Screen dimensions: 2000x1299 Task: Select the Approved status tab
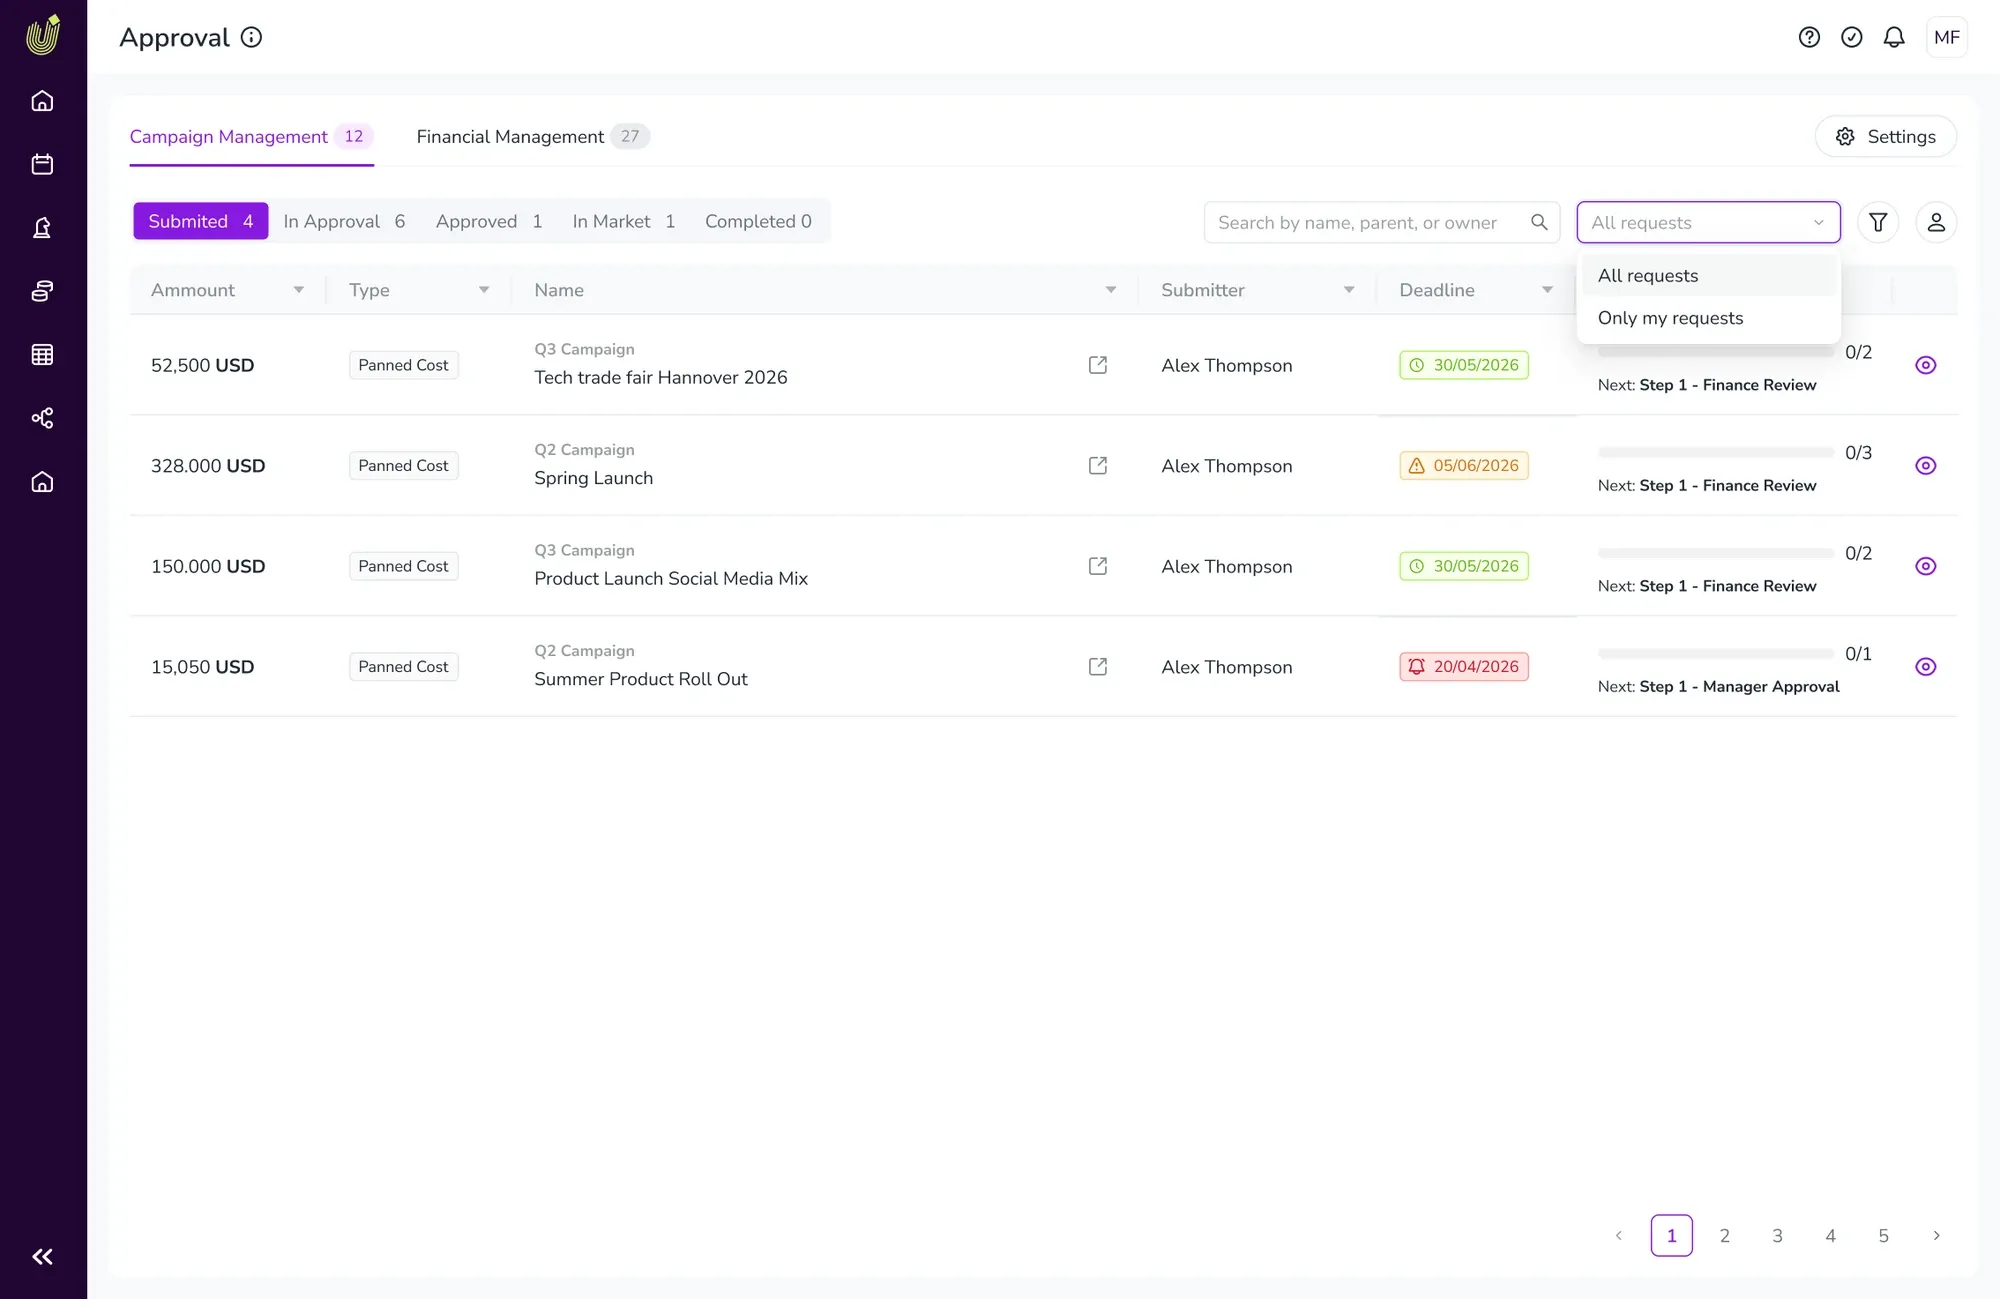(x=489, y=221)
